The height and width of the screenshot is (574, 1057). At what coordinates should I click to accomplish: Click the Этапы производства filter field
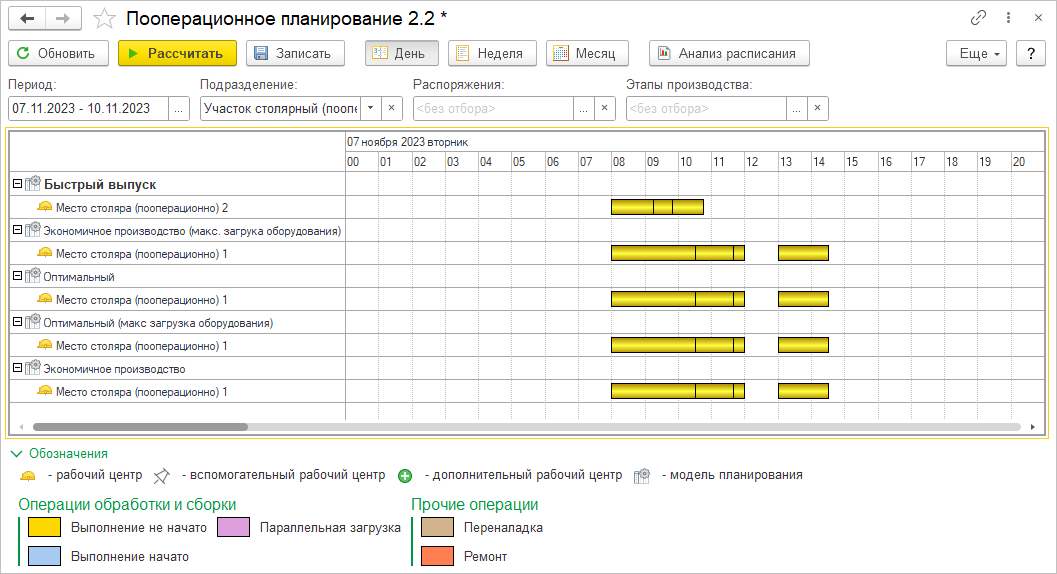[x=706, y=109]
